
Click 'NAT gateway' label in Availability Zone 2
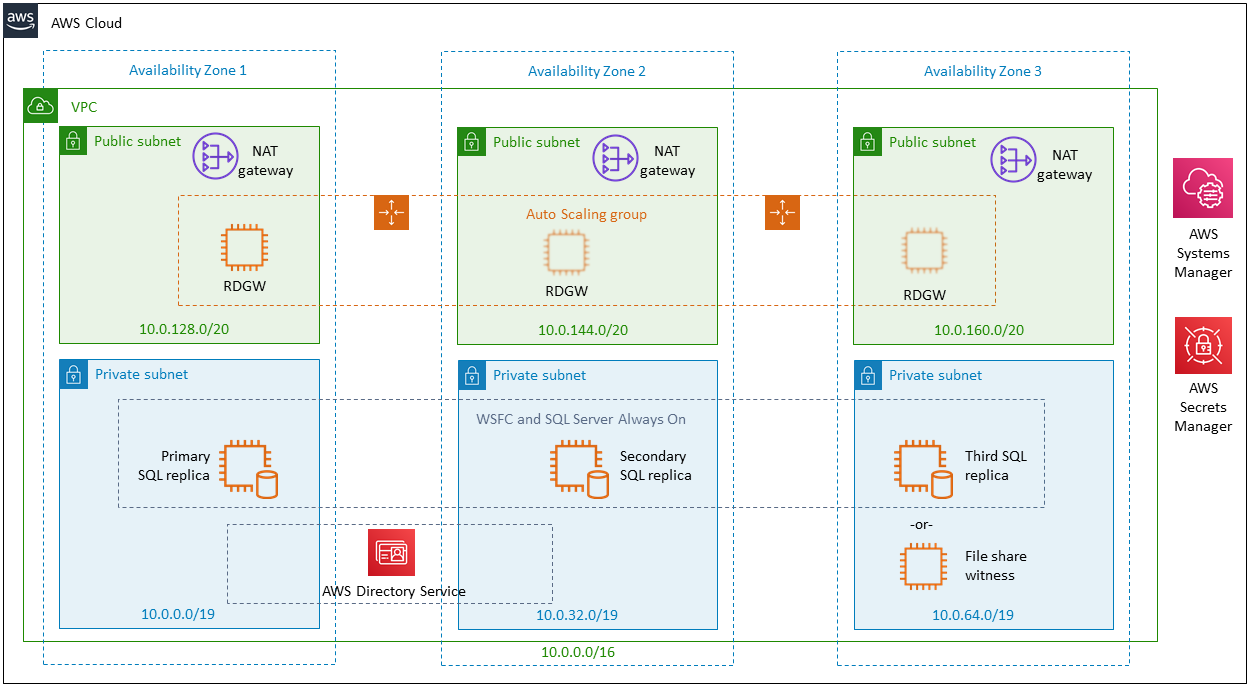667,160
